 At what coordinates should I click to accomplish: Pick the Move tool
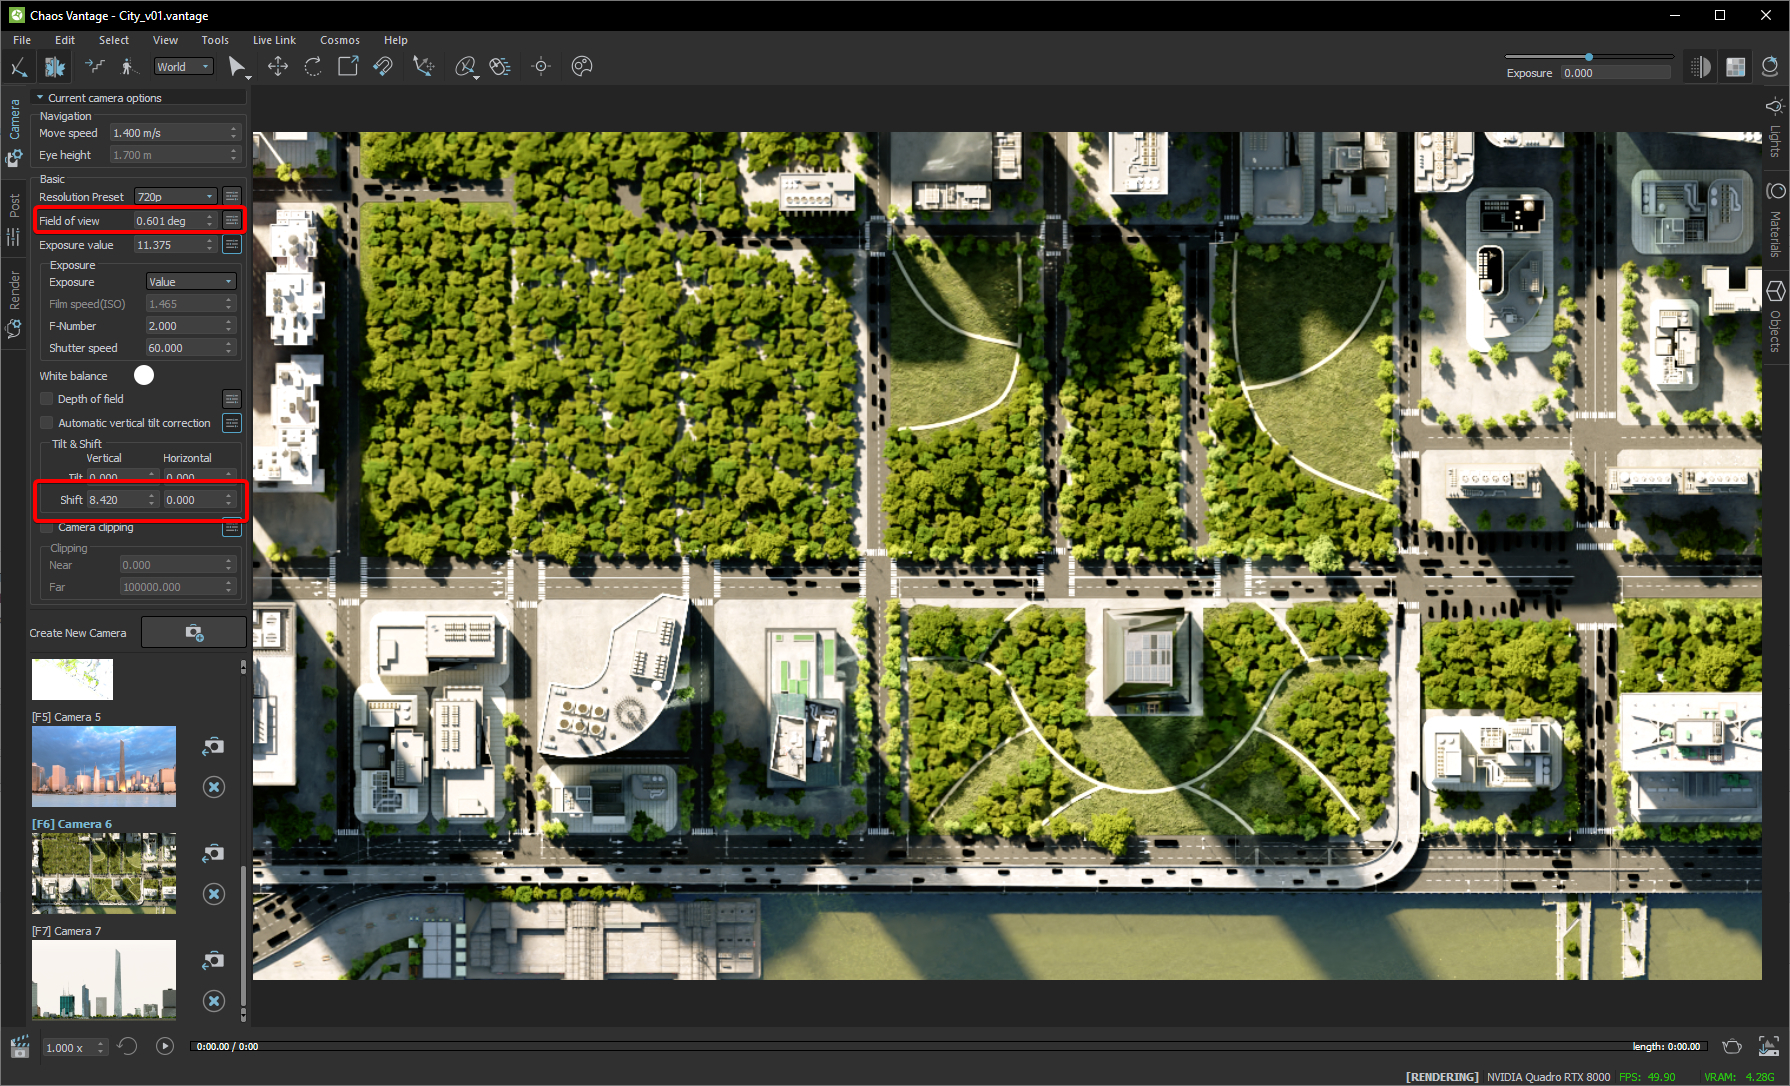[277, 67]
